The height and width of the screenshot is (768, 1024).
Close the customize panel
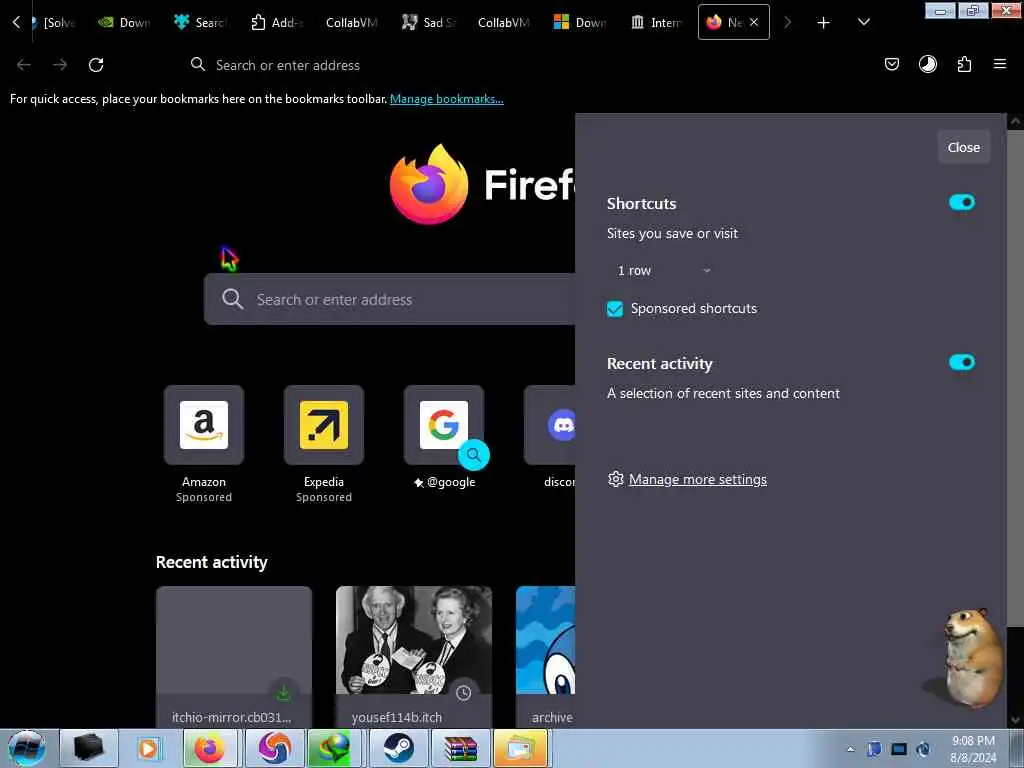pos(963,148)
